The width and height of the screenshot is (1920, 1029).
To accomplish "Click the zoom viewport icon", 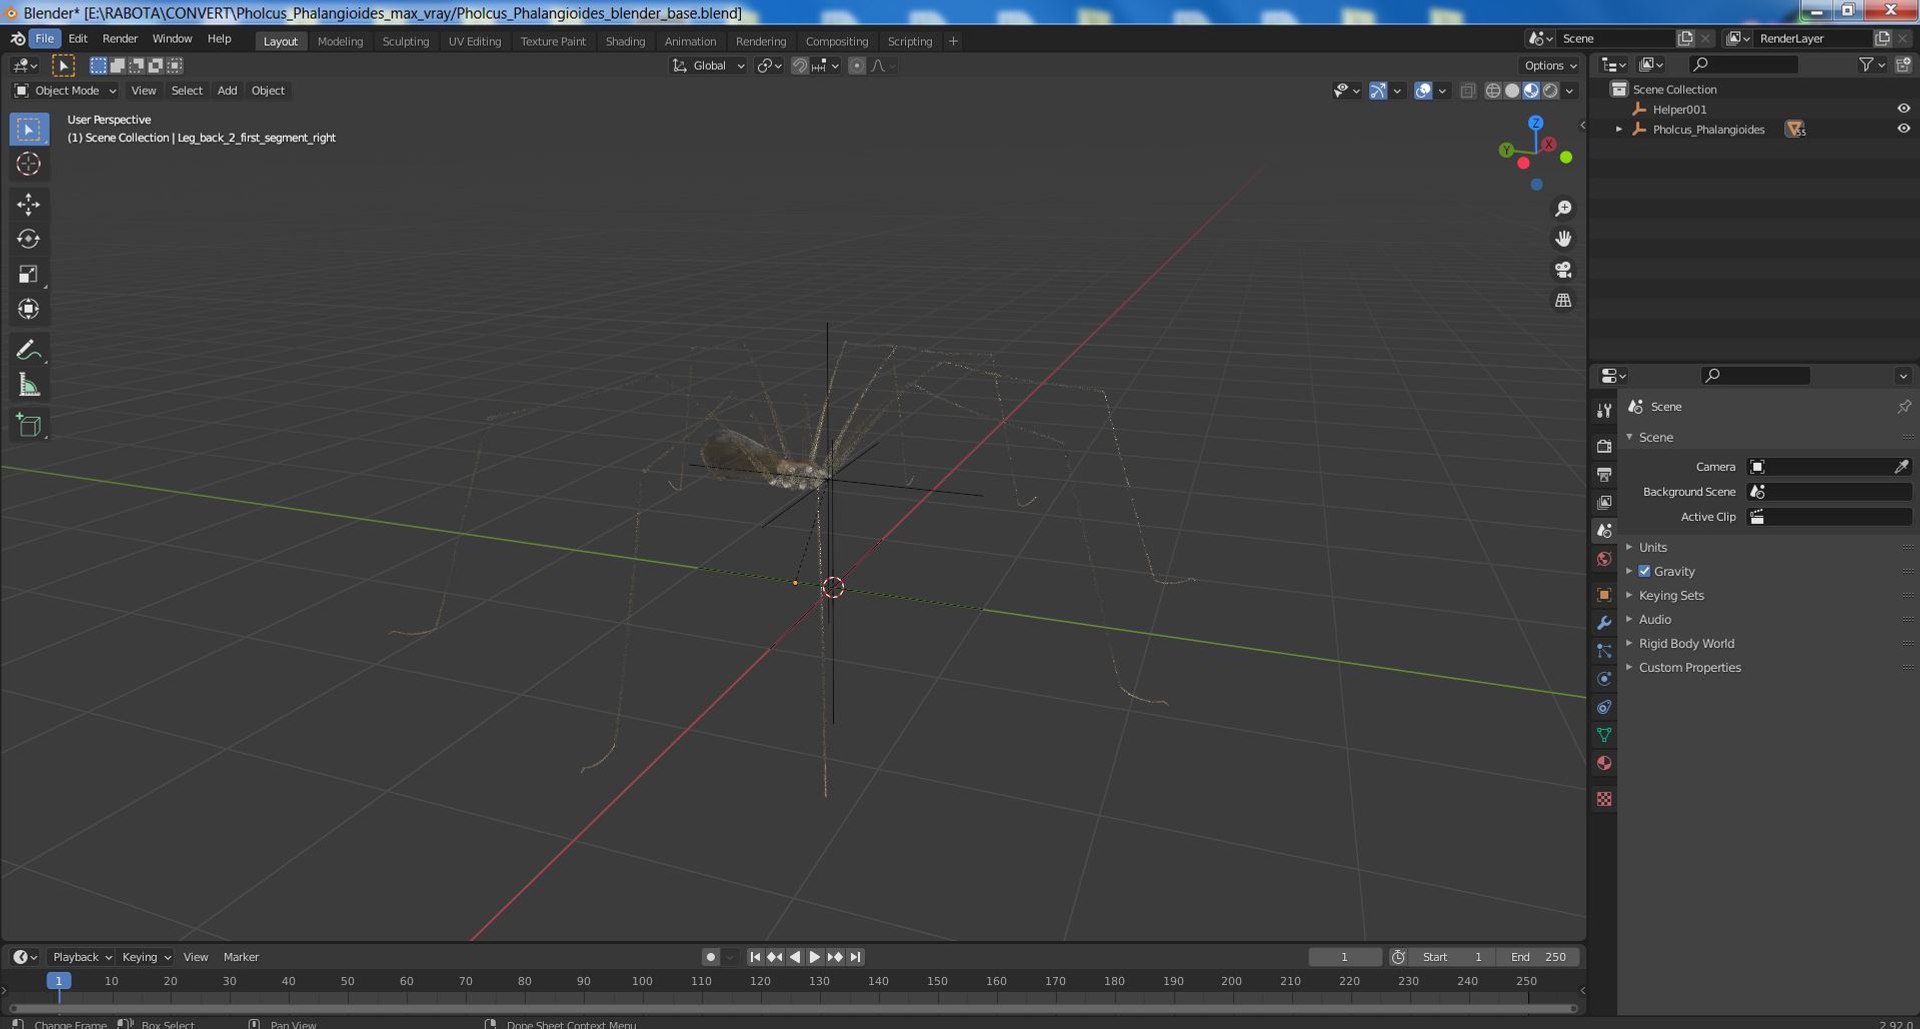I will [x=1563, y=209].
